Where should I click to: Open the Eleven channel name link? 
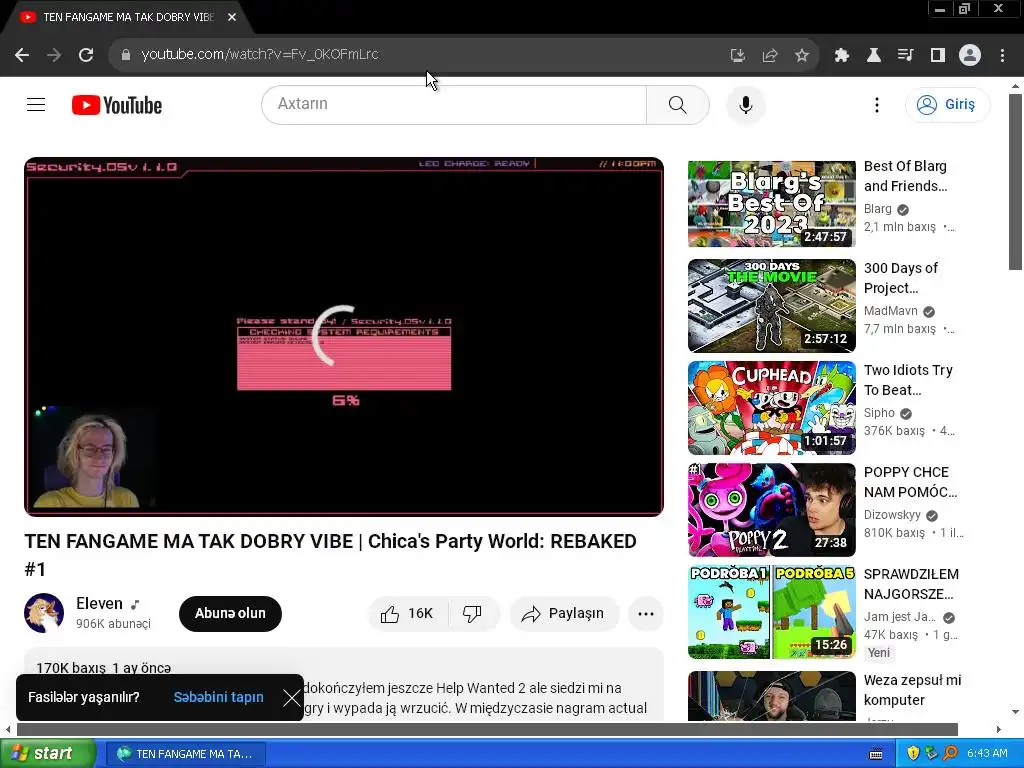[x=99, y=603]
